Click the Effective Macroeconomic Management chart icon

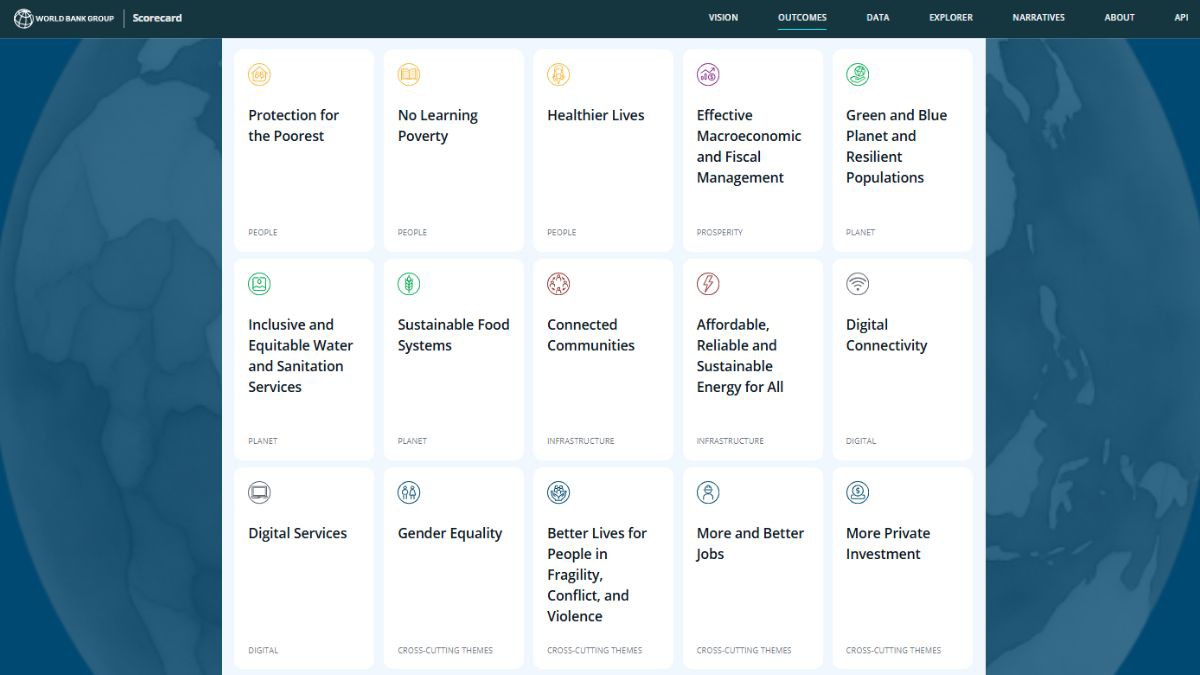pyautogui.click(x=708, y=75)
